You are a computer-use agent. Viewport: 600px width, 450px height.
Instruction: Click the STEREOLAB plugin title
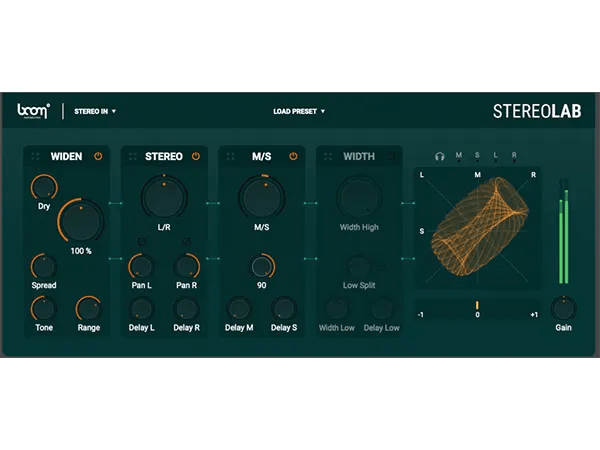(537, 111)
